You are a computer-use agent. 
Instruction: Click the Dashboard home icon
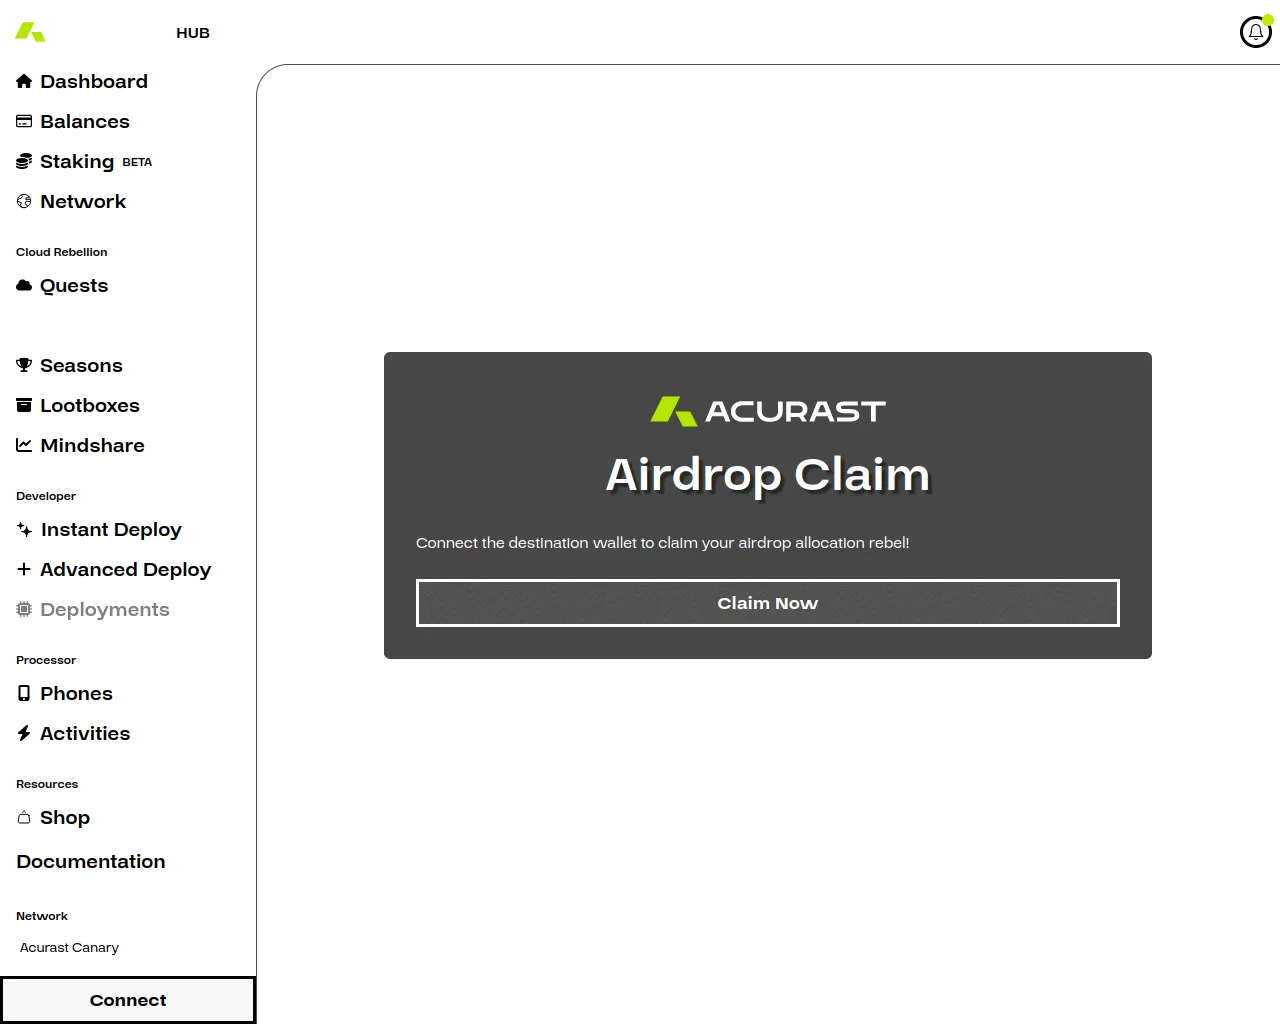(24, 81)
